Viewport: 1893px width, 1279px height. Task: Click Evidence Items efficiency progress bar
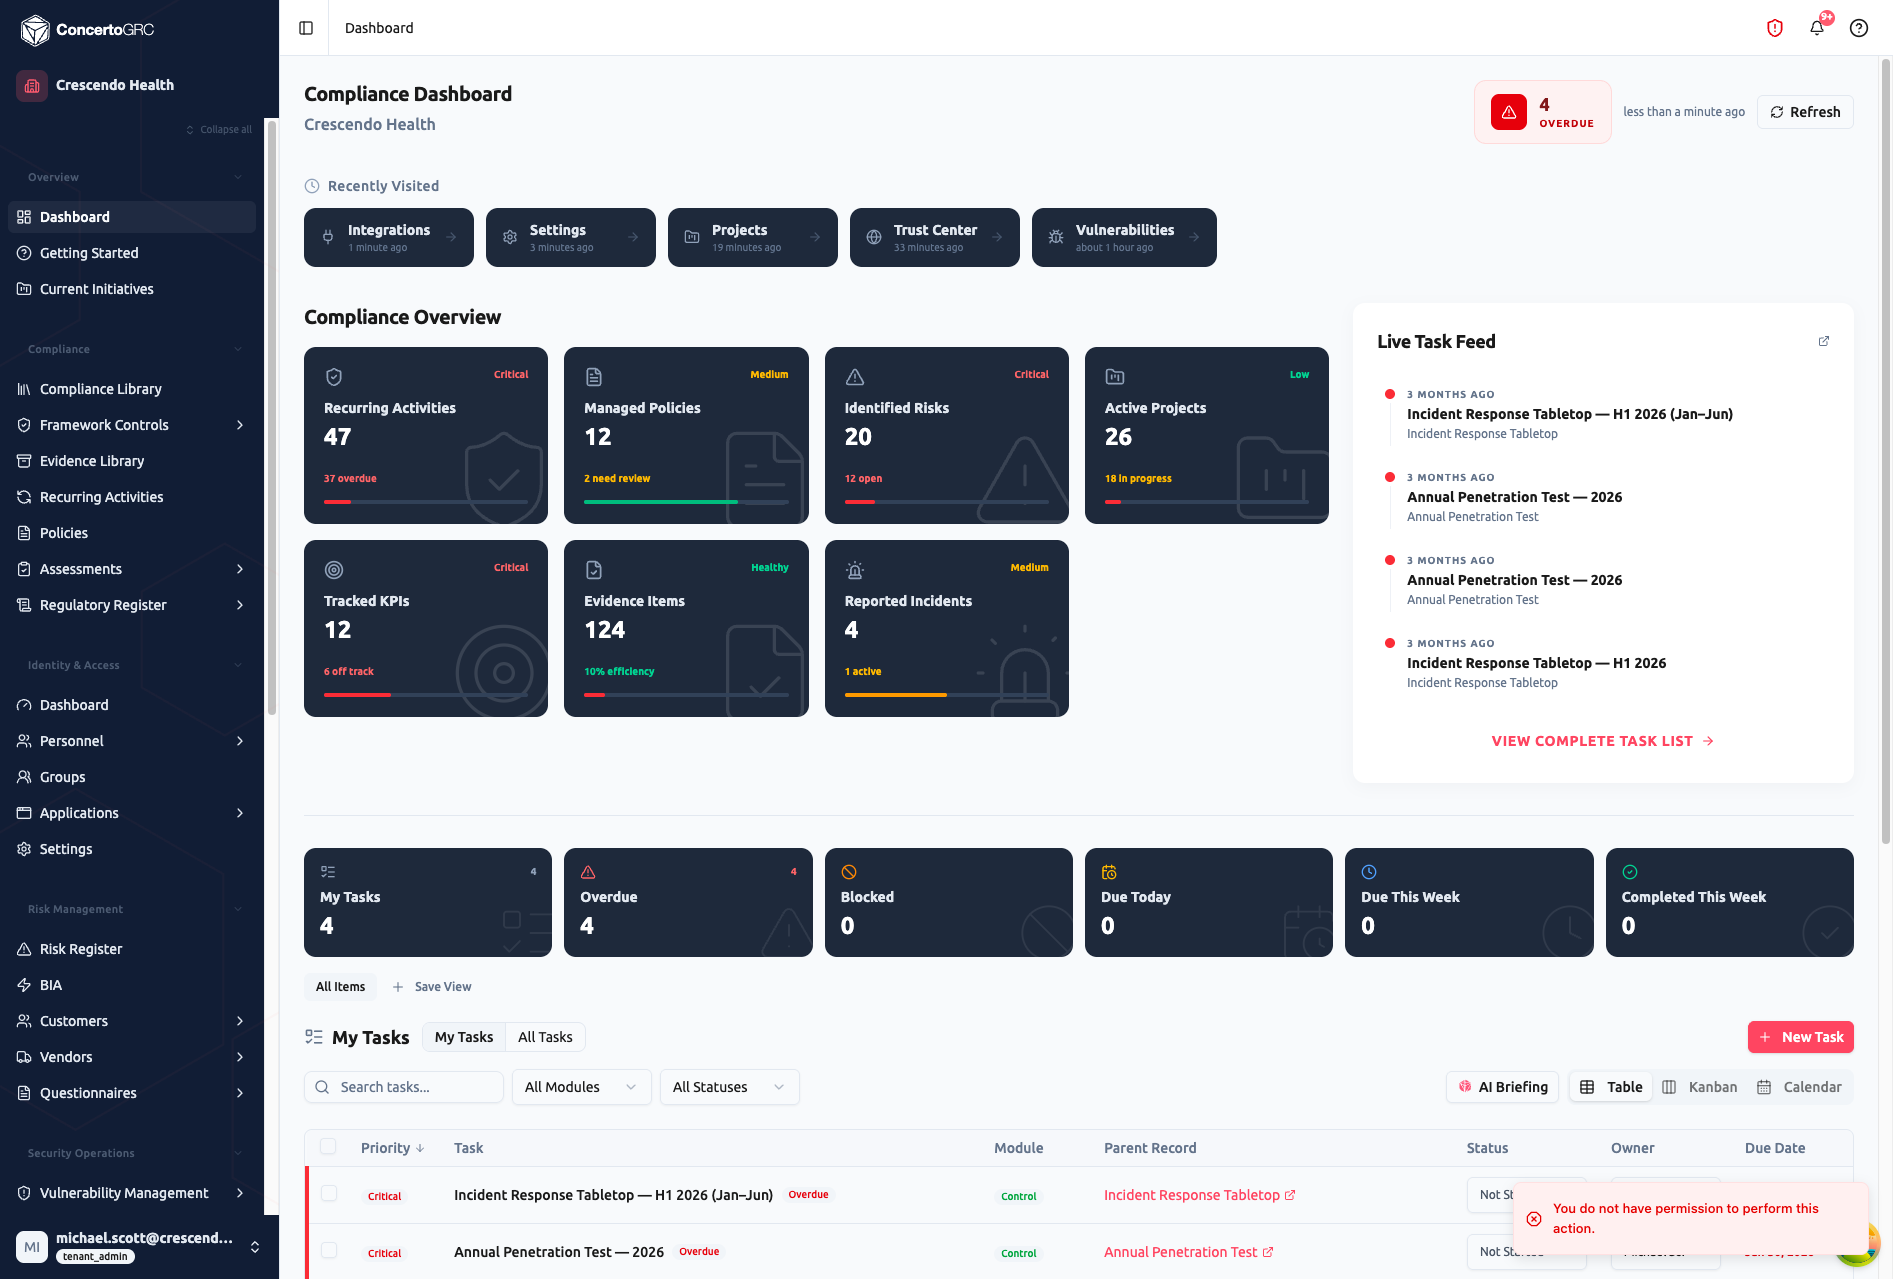tap(687, 695)
